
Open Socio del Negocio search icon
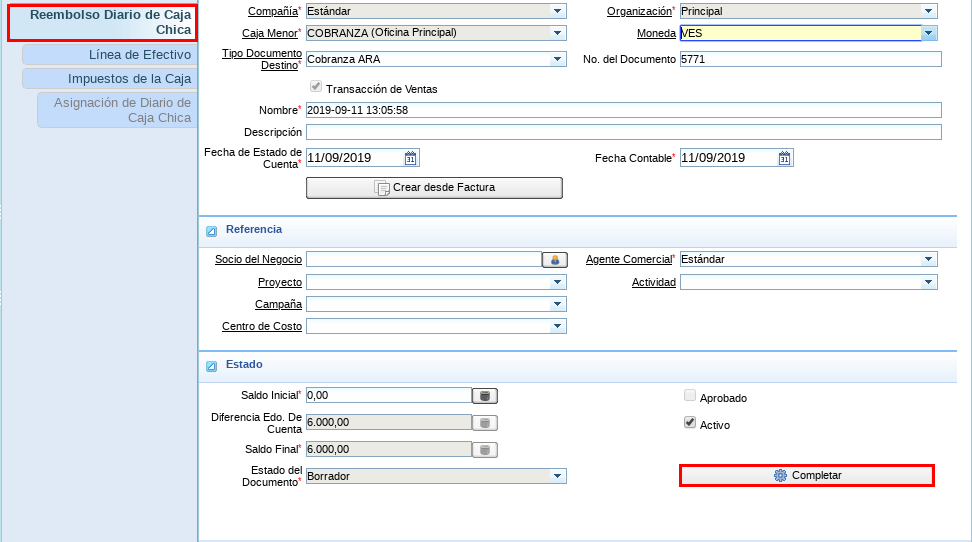pyautogui.click(x=555, y=260)
